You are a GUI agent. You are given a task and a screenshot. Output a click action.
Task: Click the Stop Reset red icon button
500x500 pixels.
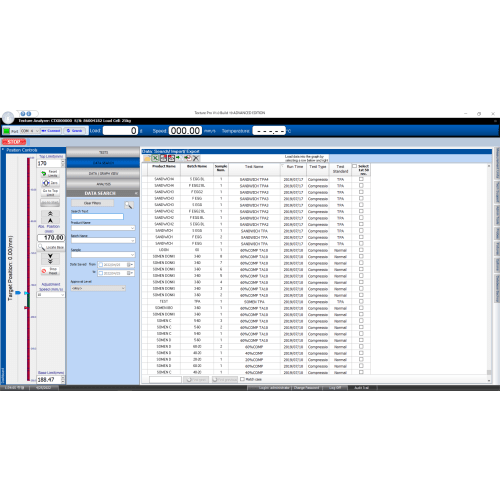50,271
